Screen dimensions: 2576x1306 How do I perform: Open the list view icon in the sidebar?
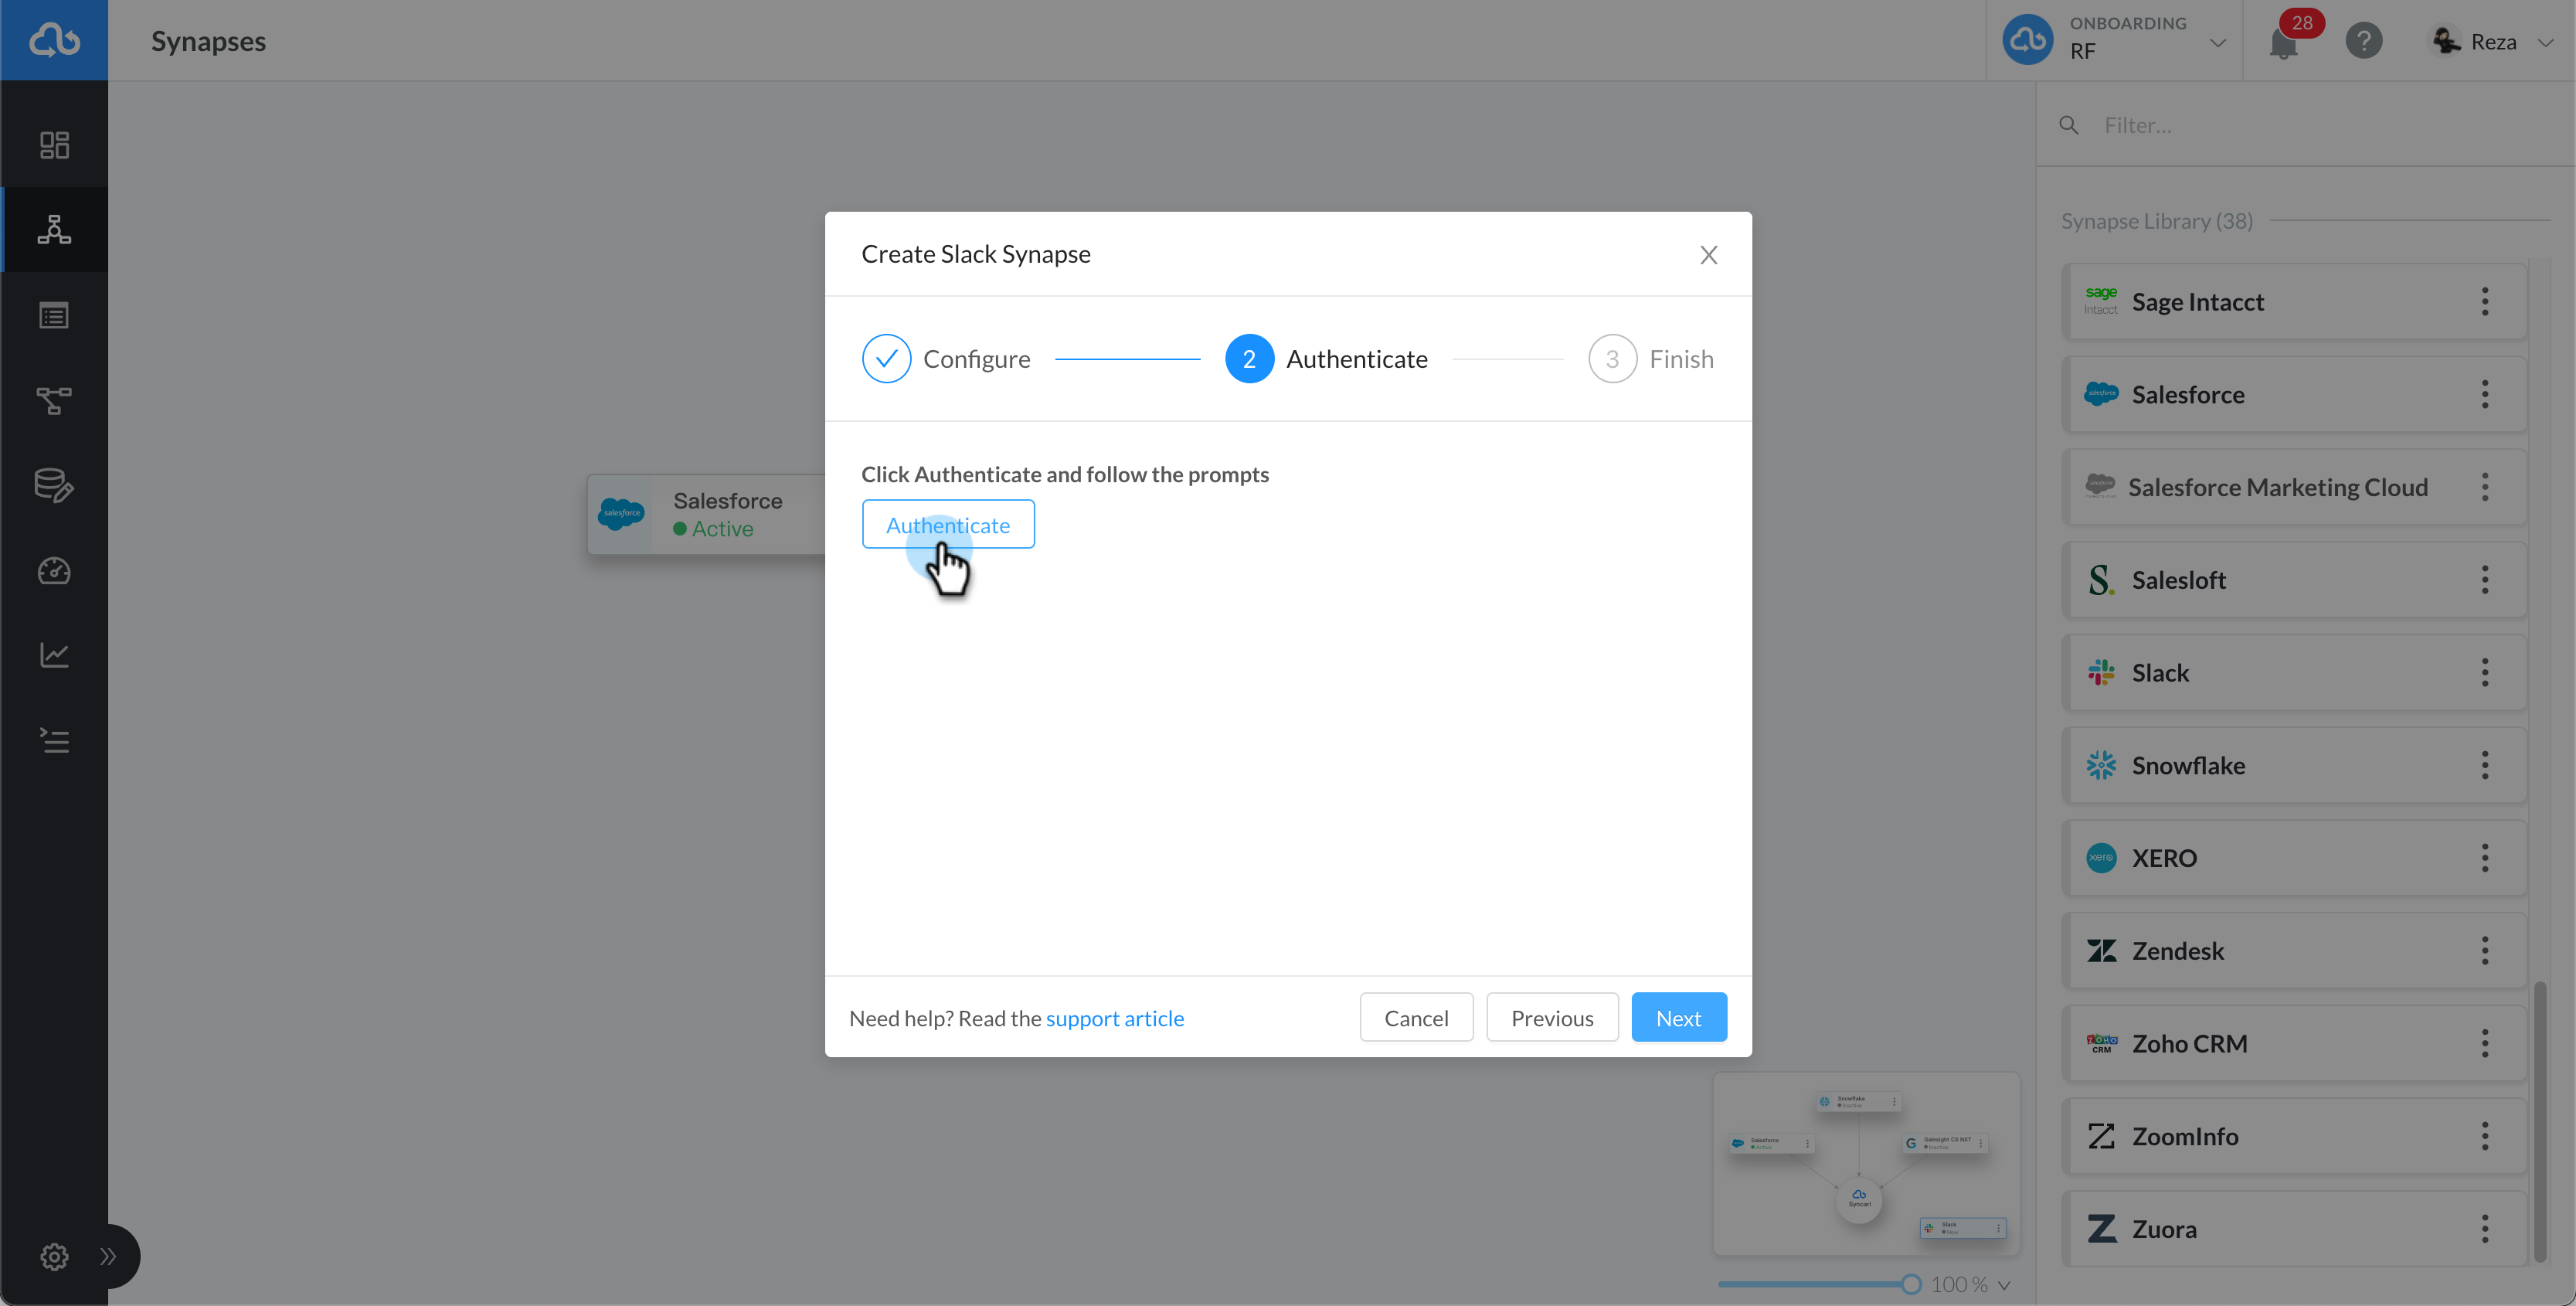(x=54, y=316)
